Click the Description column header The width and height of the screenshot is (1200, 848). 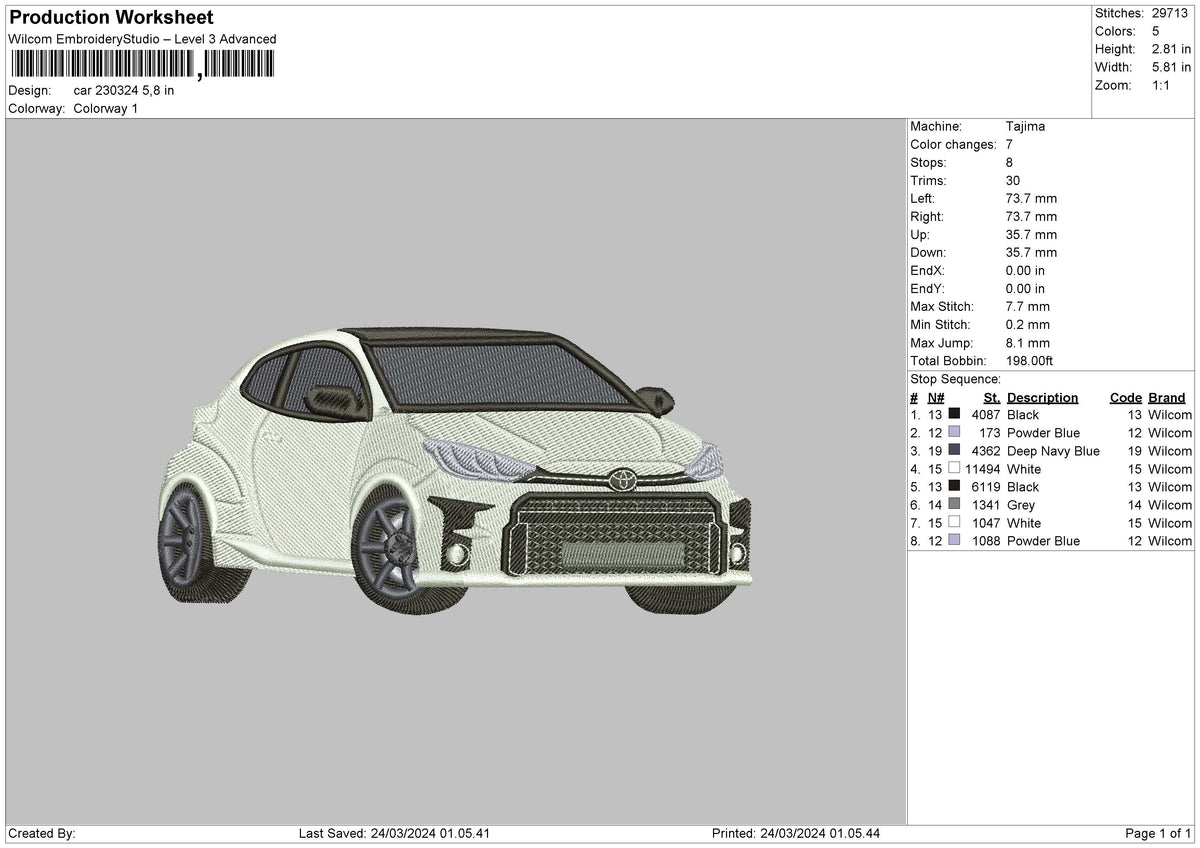1043,397
